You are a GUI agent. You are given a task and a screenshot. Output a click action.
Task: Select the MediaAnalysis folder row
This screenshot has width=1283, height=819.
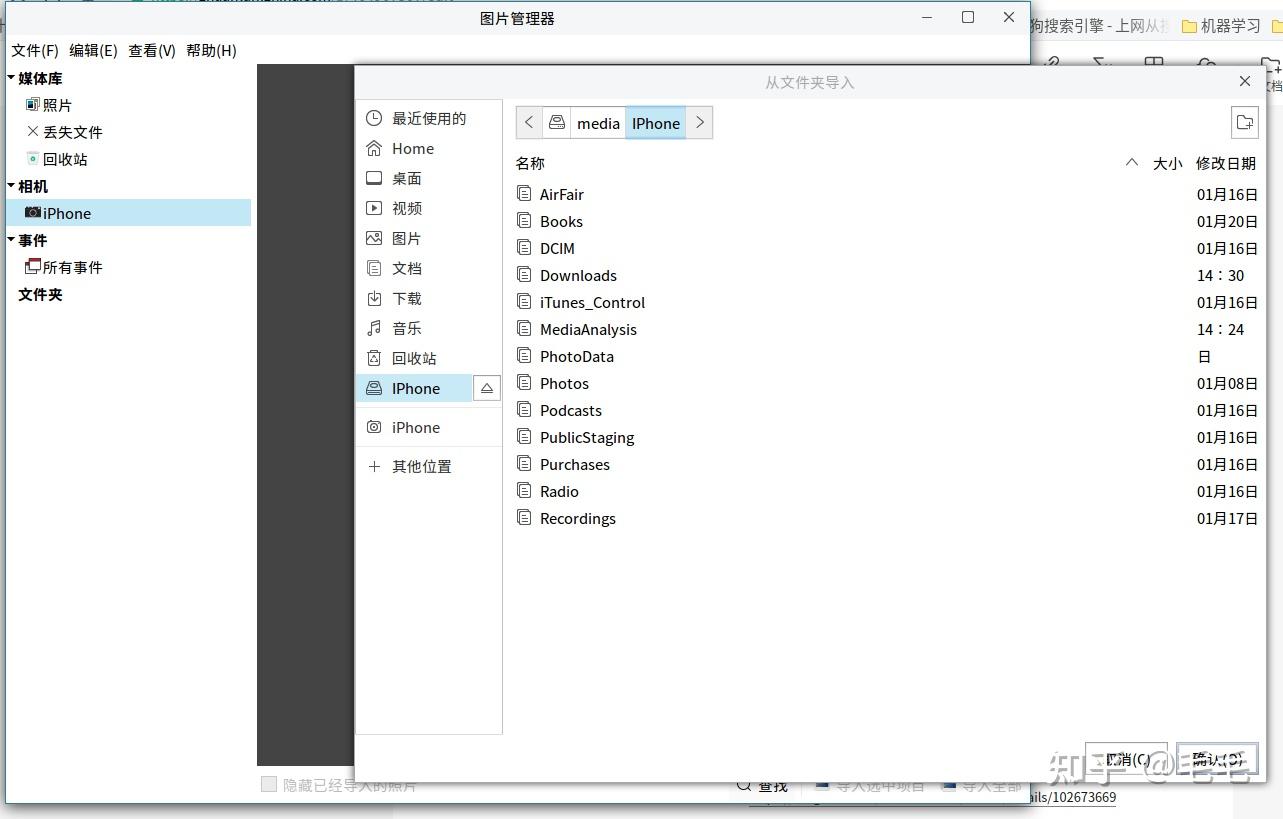(887, 329)
